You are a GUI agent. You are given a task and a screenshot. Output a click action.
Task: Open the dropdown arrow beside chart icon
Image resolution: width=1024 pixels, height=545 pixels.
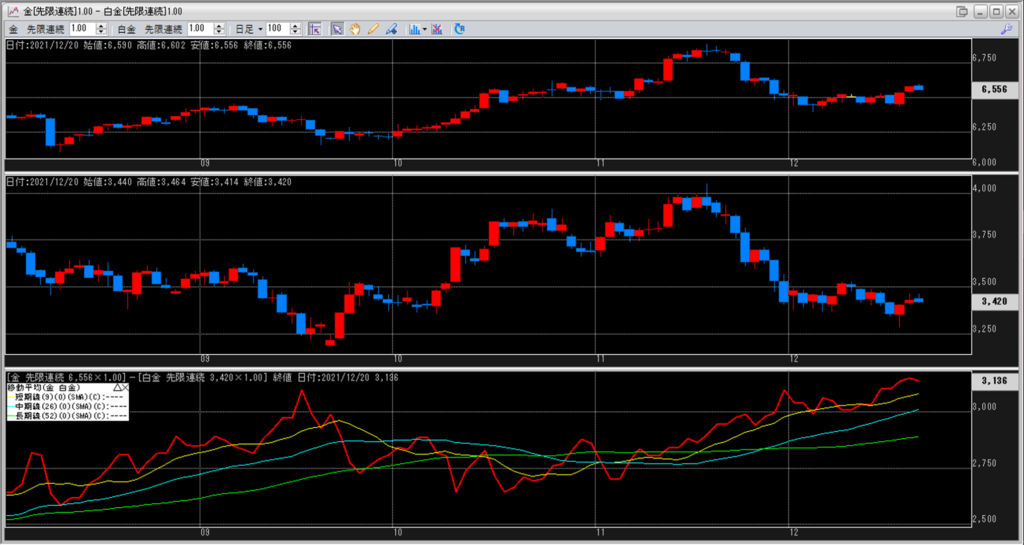click(x=426, y=29)
